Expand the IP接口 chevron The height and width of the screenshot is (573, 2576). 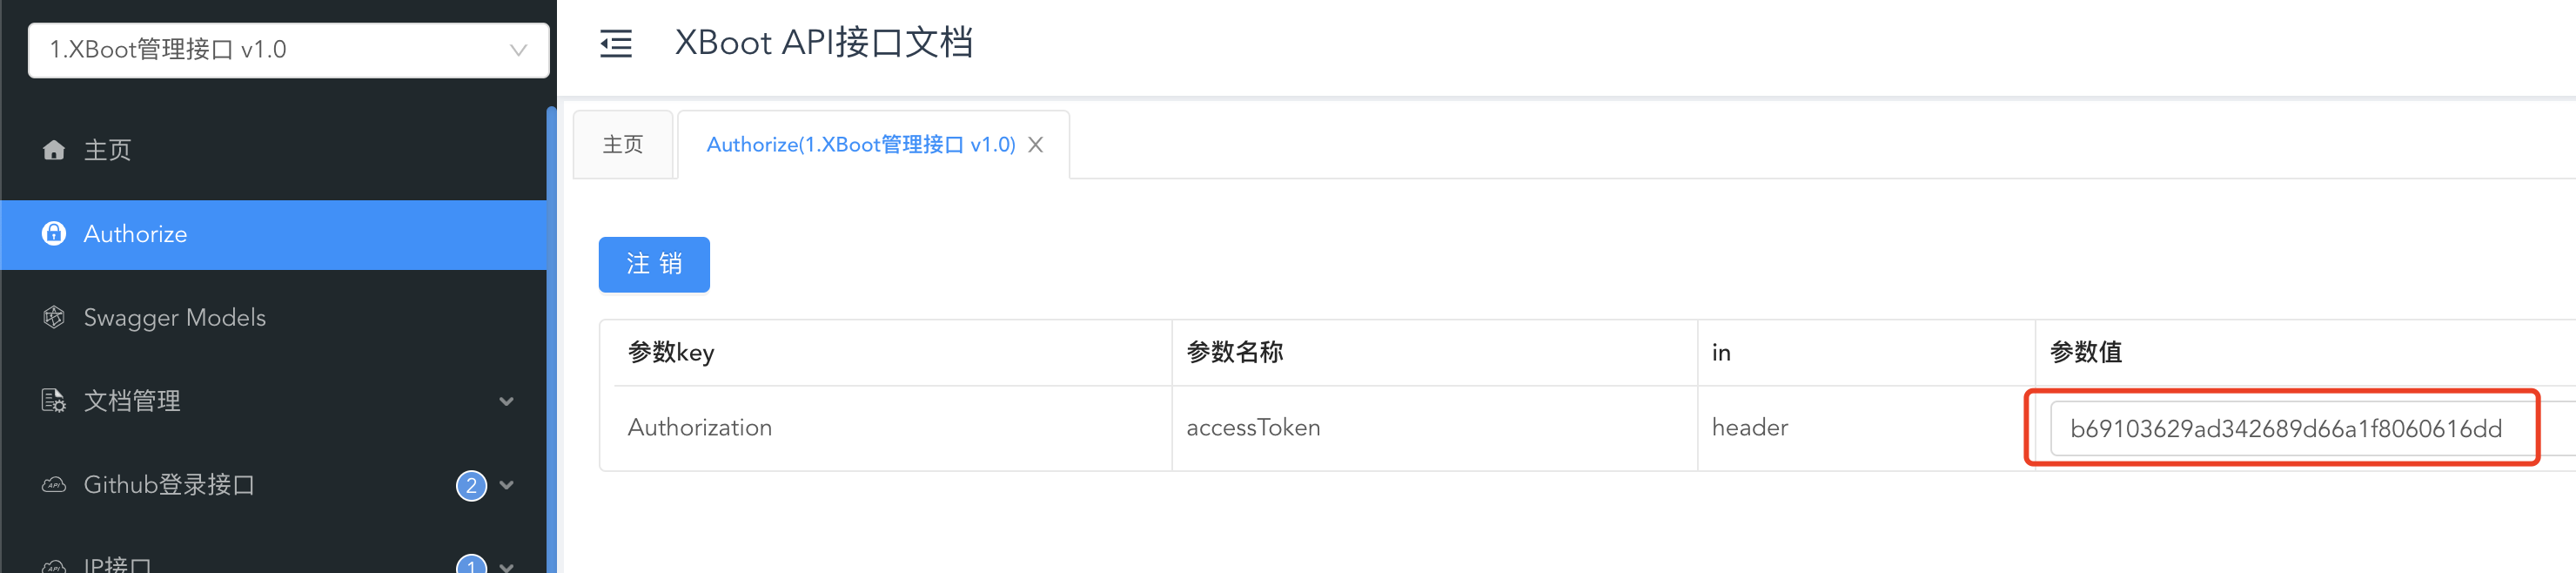click(x=507, y=566)
